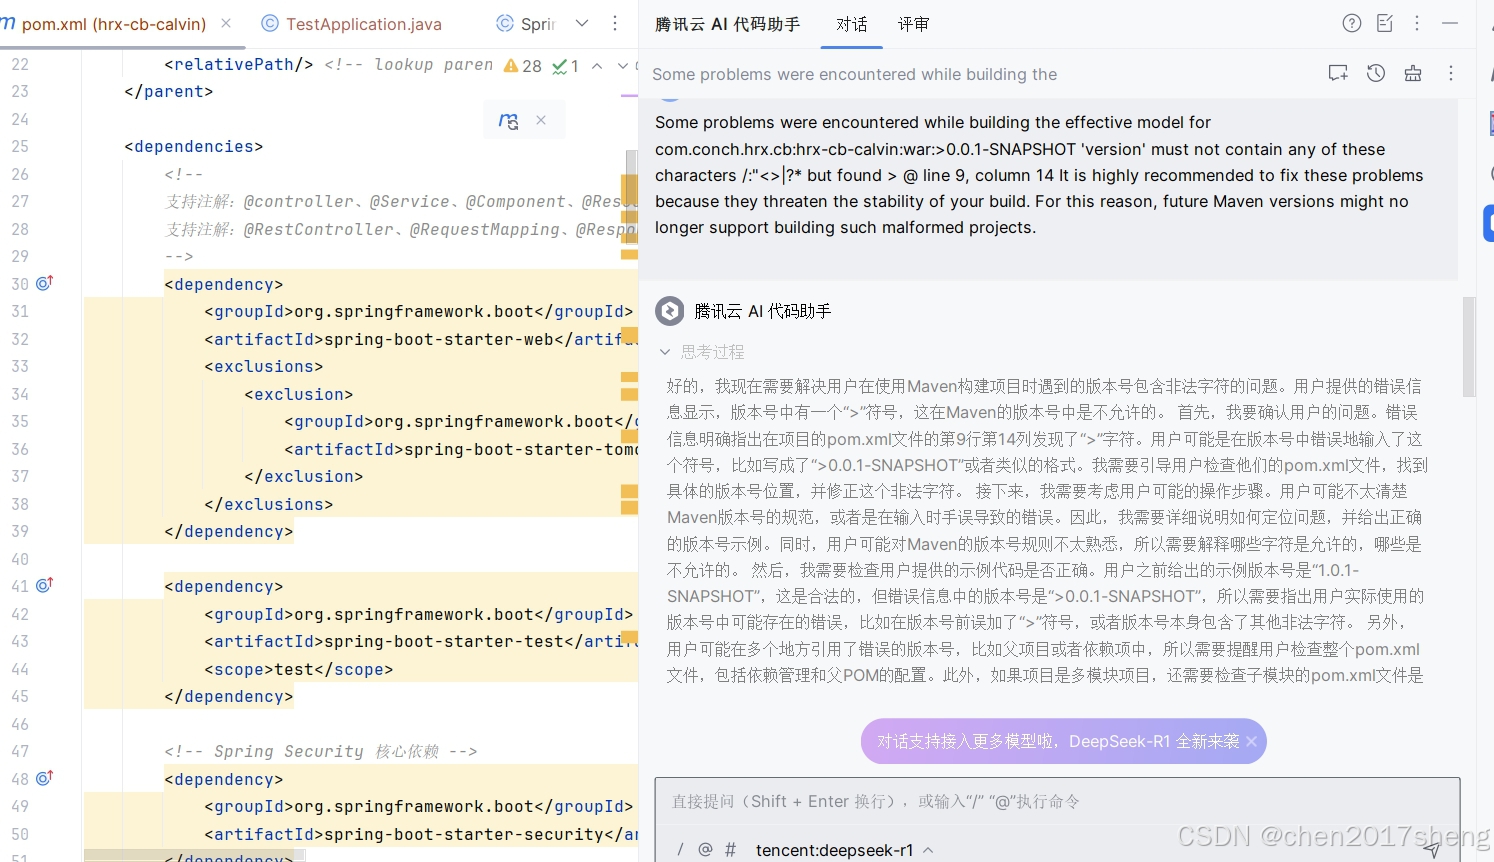Viewport: 1494px width, 862px height.
Task: Click the 腾讯云 AI 代码助手 reply author name
Action: pyautogui.click(x=763, y=311)
